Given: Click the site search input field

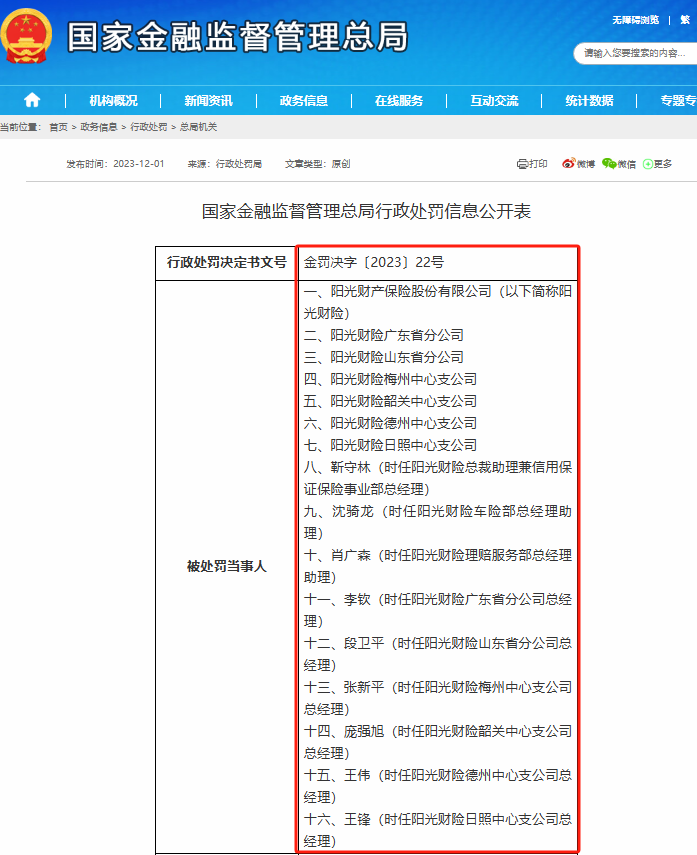Looking at the screenshot, I should point(635,53).
